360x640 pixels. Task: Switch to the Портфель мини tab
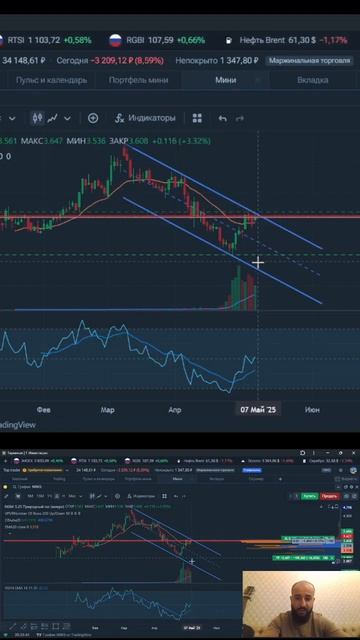[x=138, y=80]
